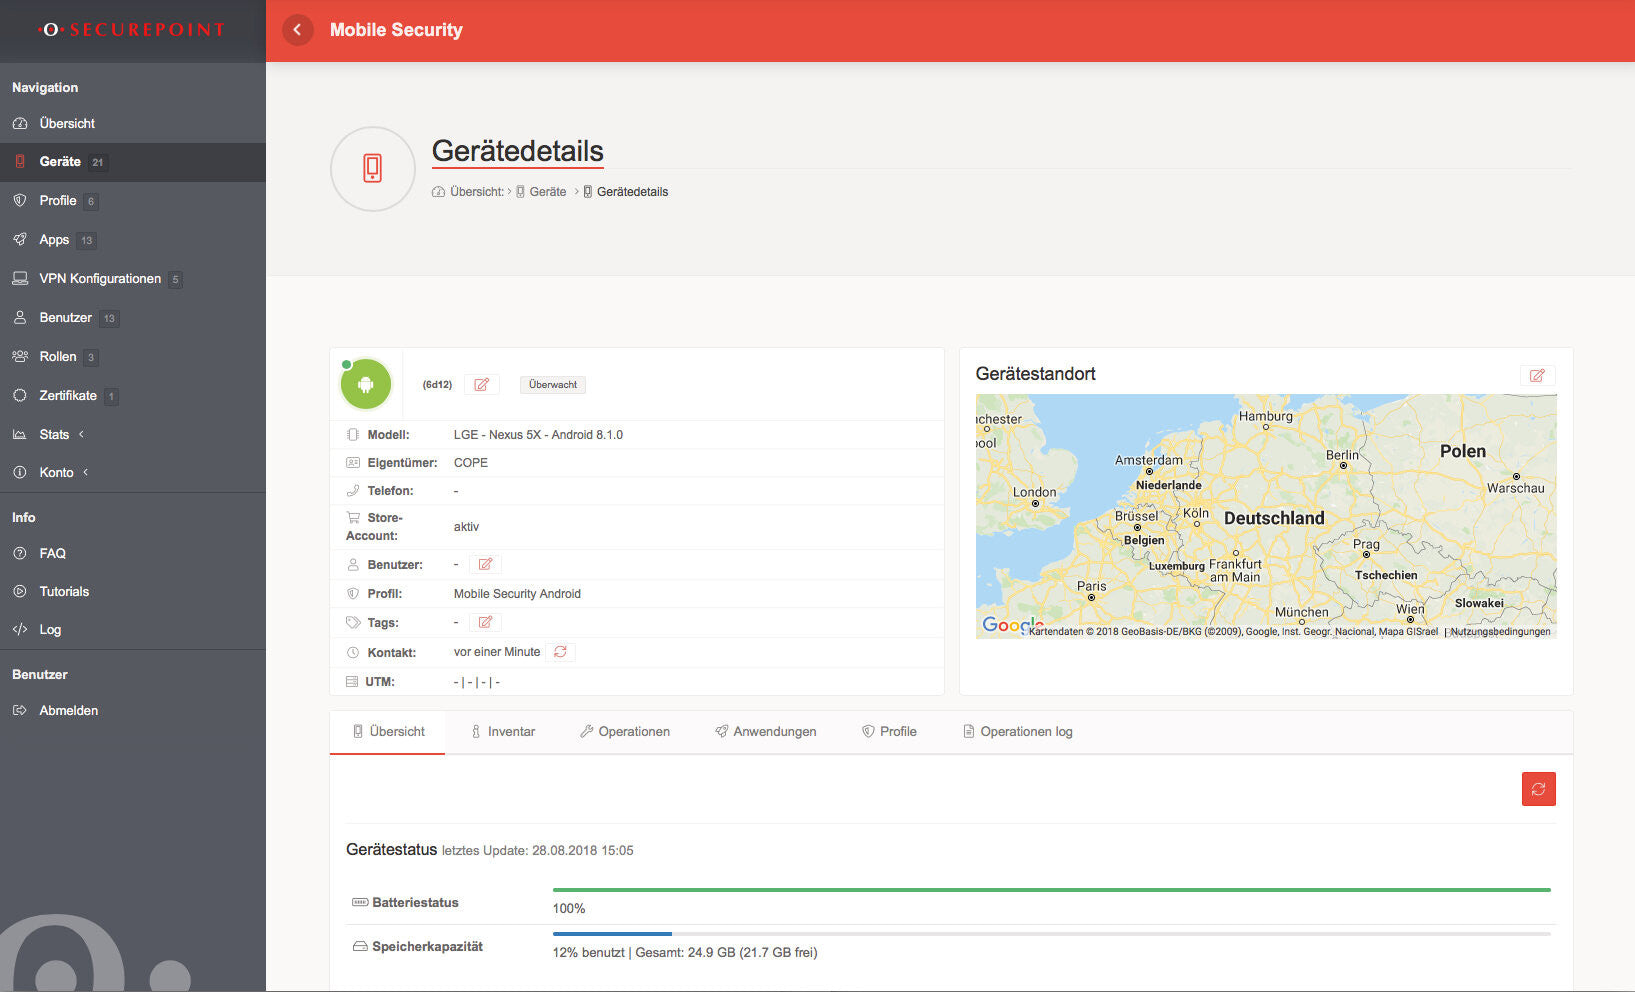The height and width of the screenshot is (992, 1635).
Task: Open the Operationen log tab
Action: pos(1017,732)
